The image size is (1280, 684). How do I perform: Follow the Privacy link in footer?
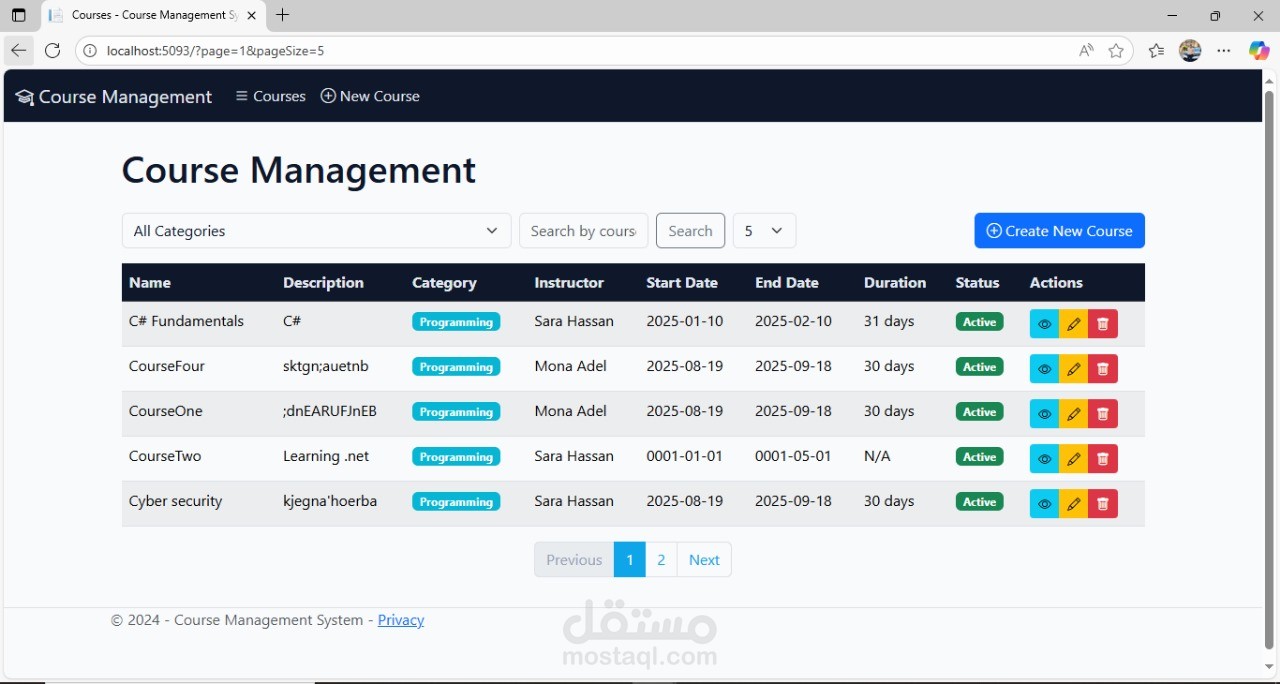401,621
